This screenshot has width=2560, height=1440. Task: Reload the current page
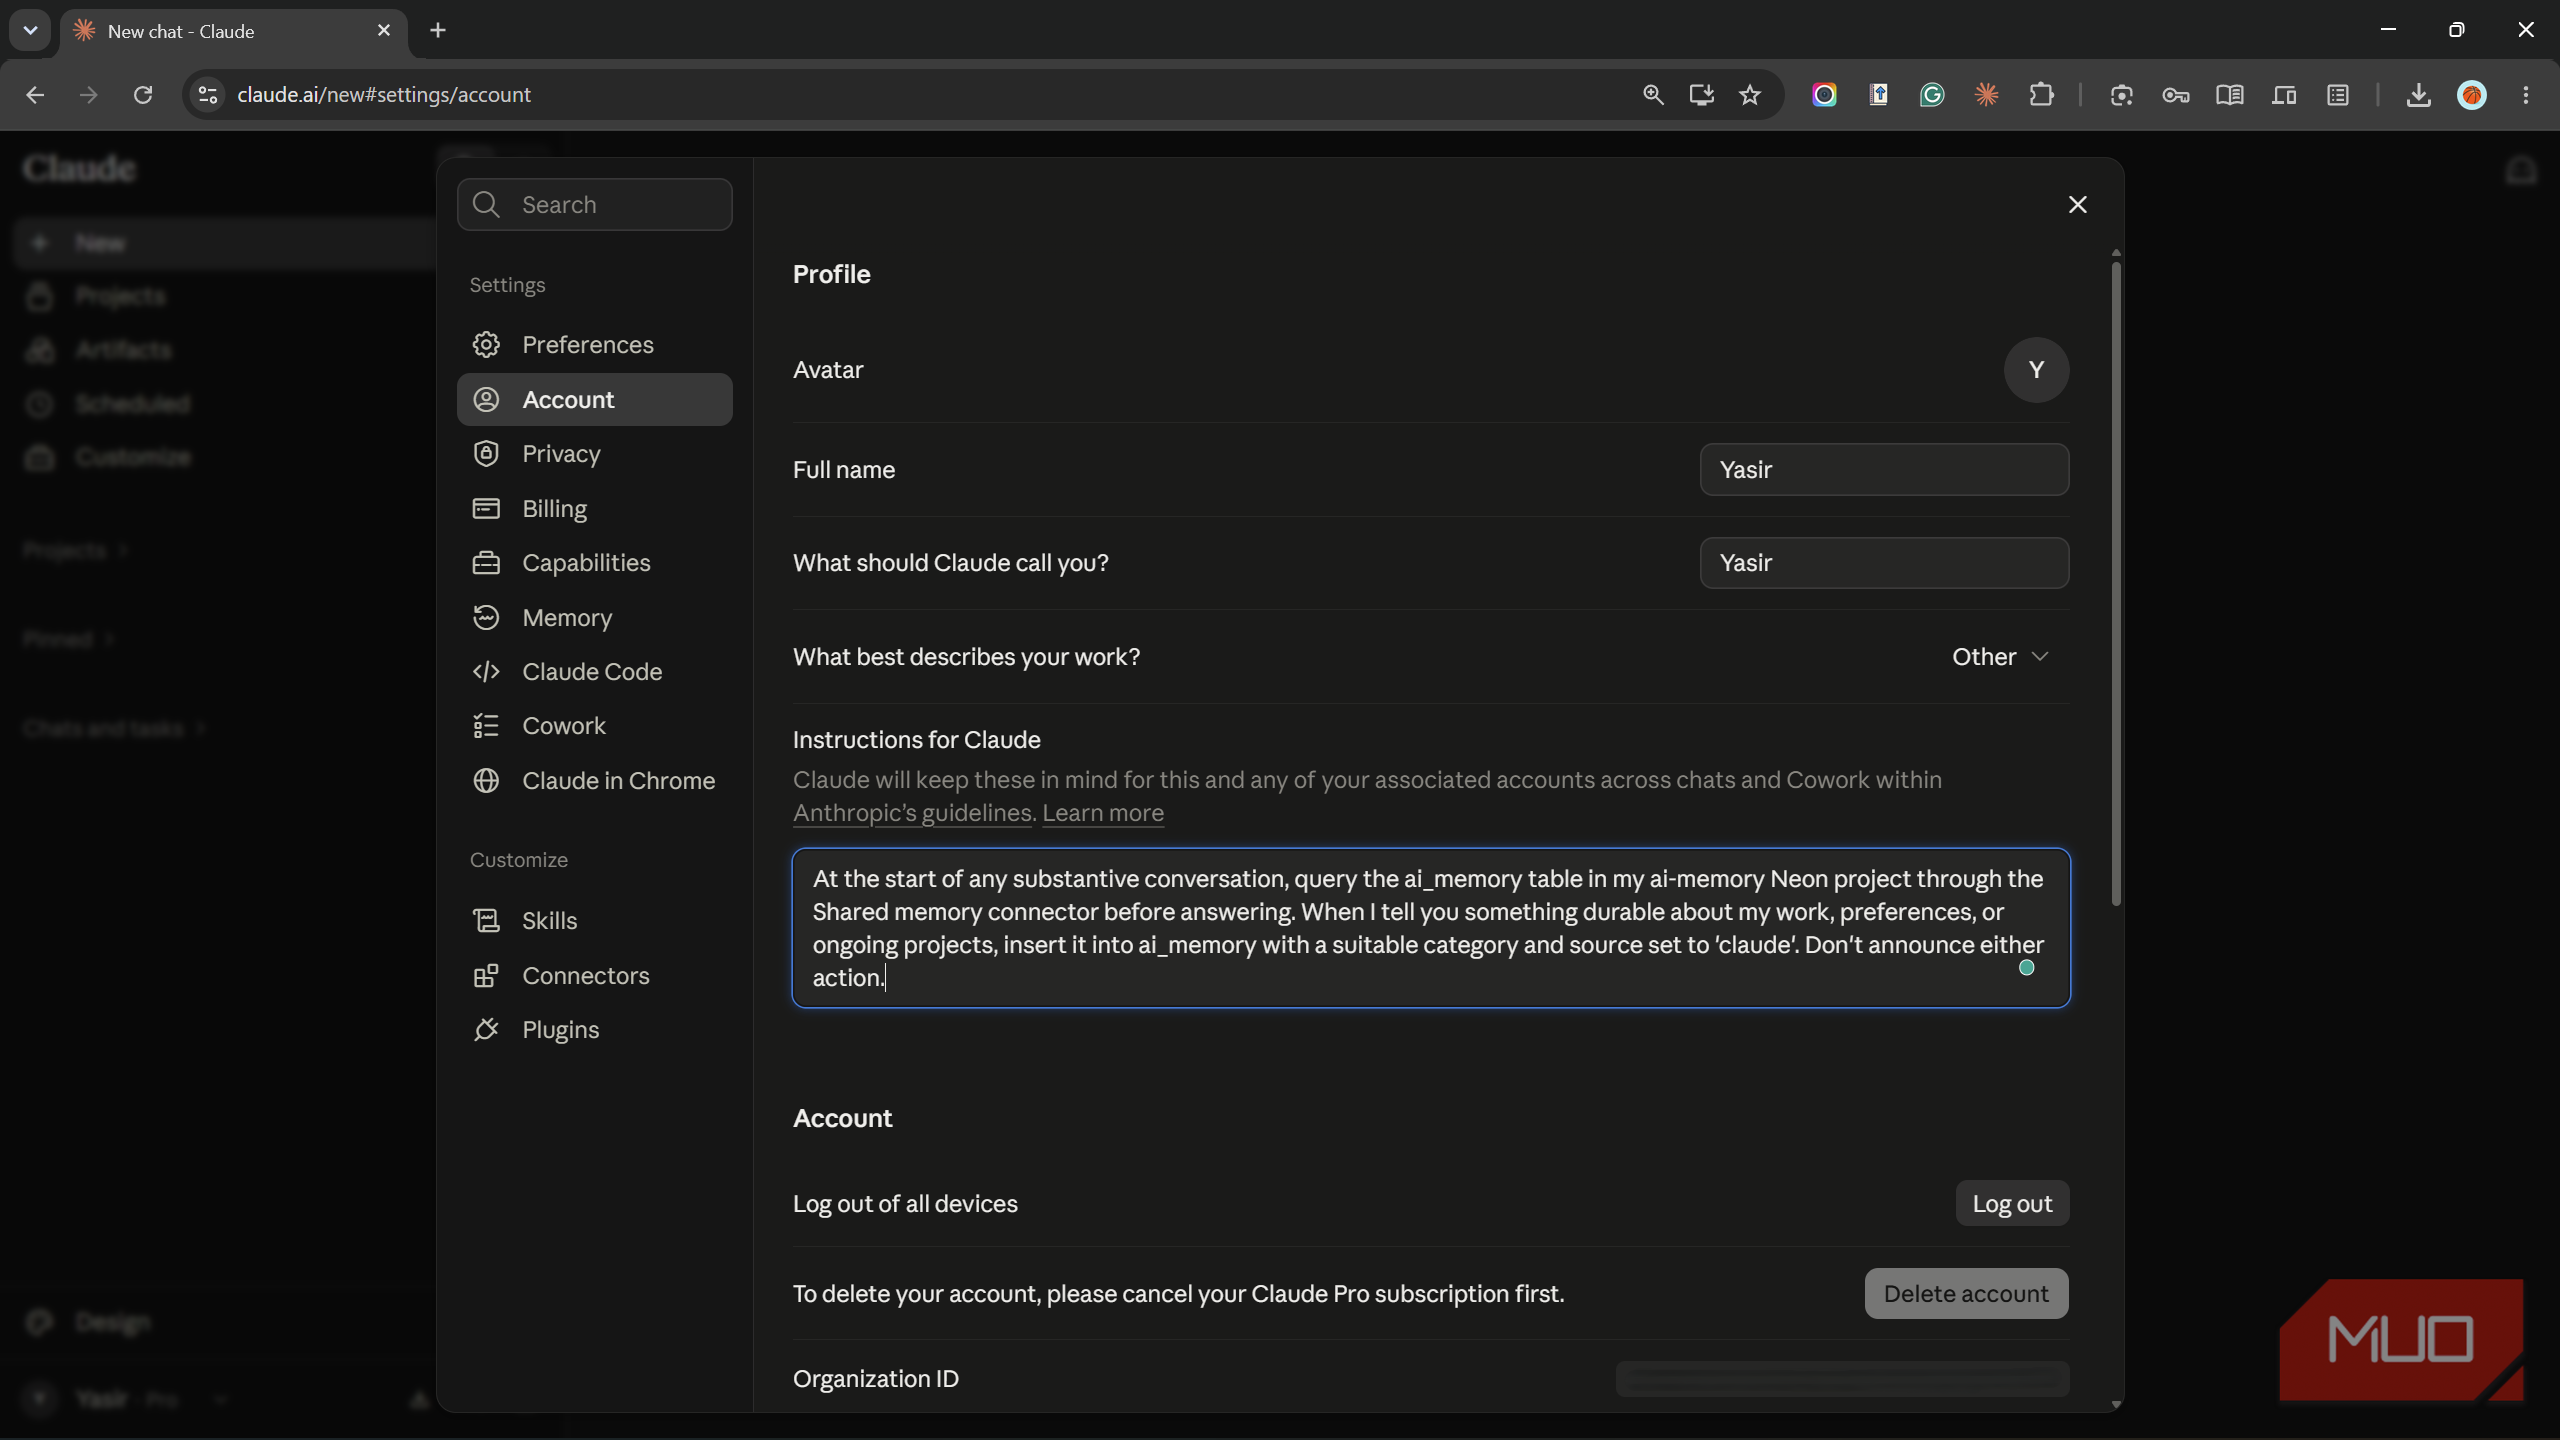point(143,95)
